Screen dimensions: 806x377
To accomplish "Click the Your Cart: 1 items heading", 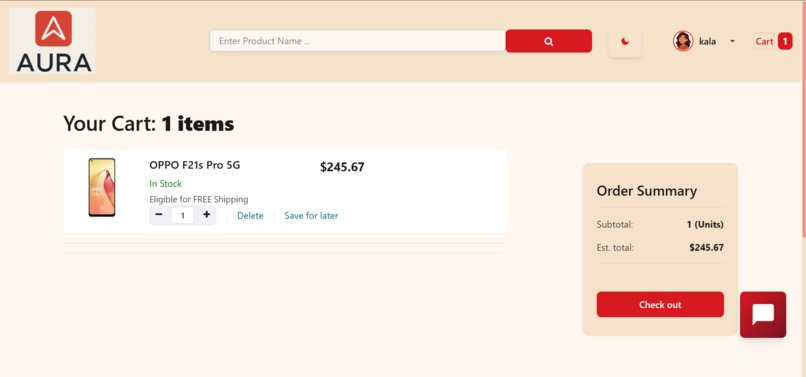I will [149, 124].
